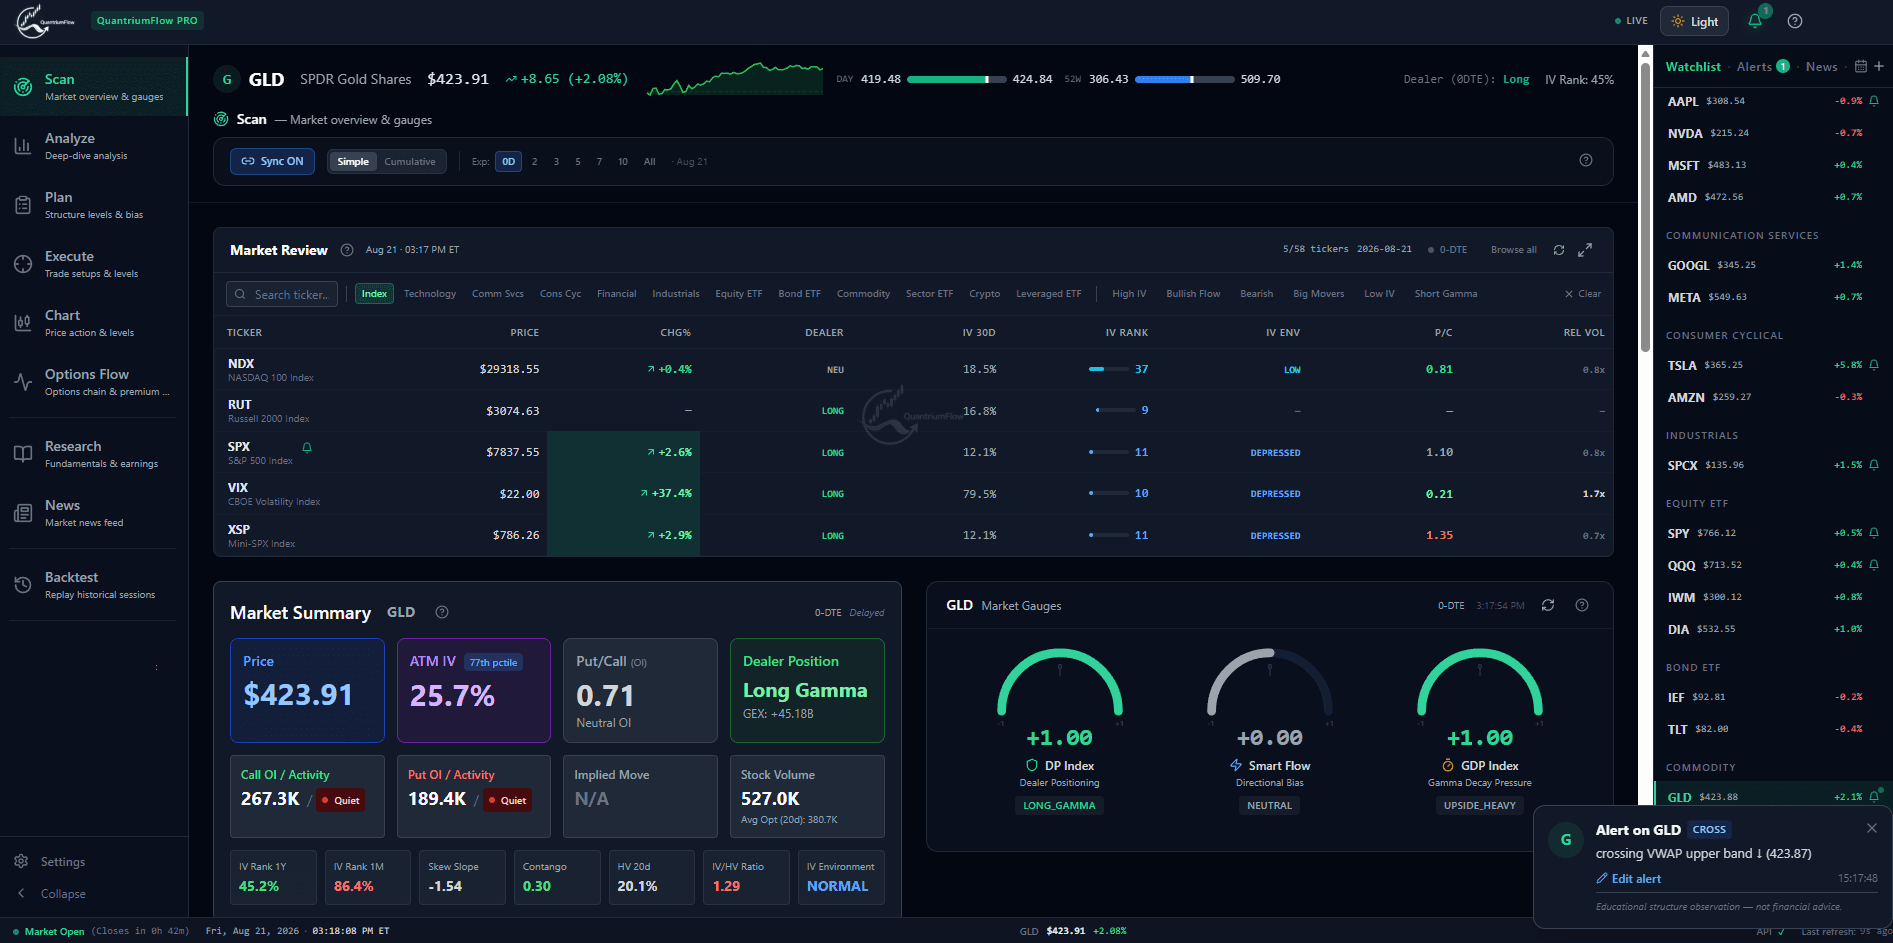Click the GLD day range bar
The image size is (1893, 943).
tap(956, 79)
